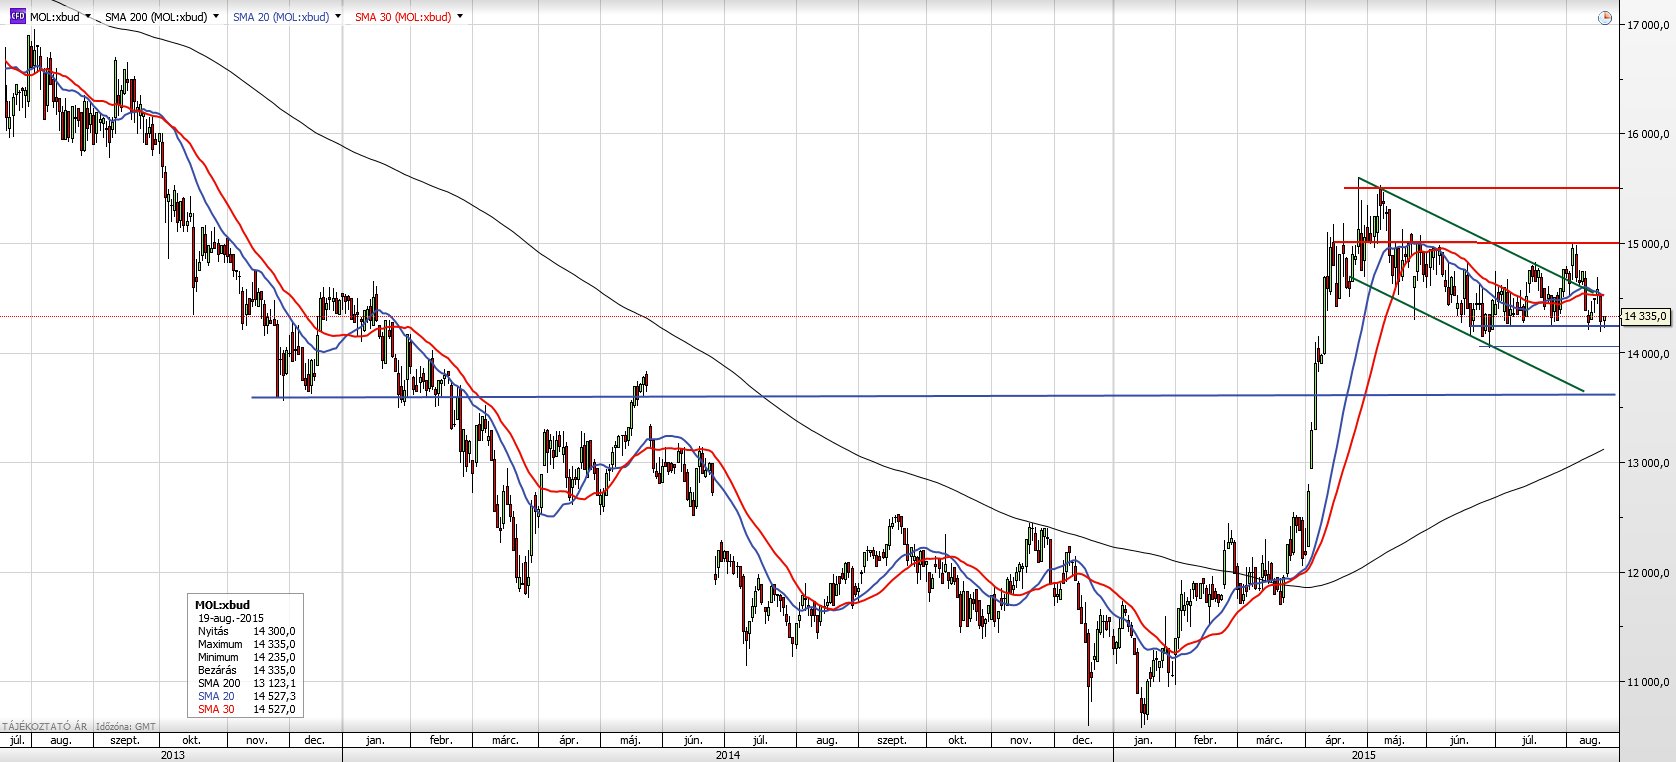Click the MOL:xbud title in the info box
Image resolution: width=1676 pixels, height=762 pixels.
[222, 605]
